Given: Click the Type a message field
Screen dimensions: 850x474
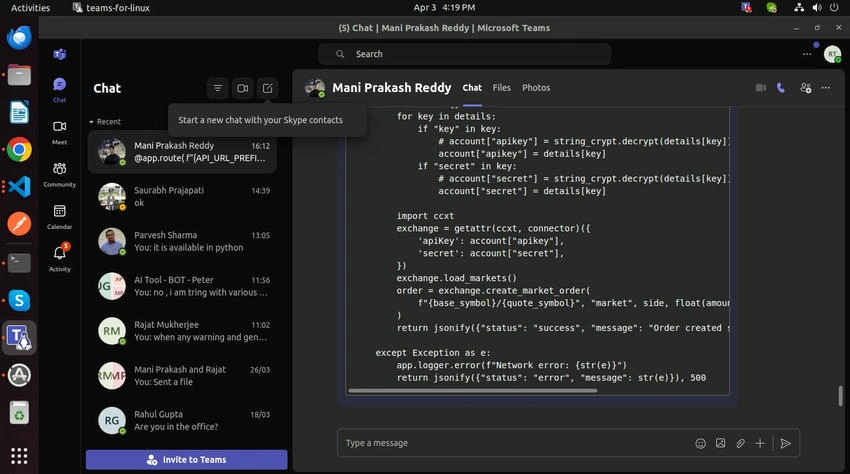Looking at the screenshot, I should [515, 443].
